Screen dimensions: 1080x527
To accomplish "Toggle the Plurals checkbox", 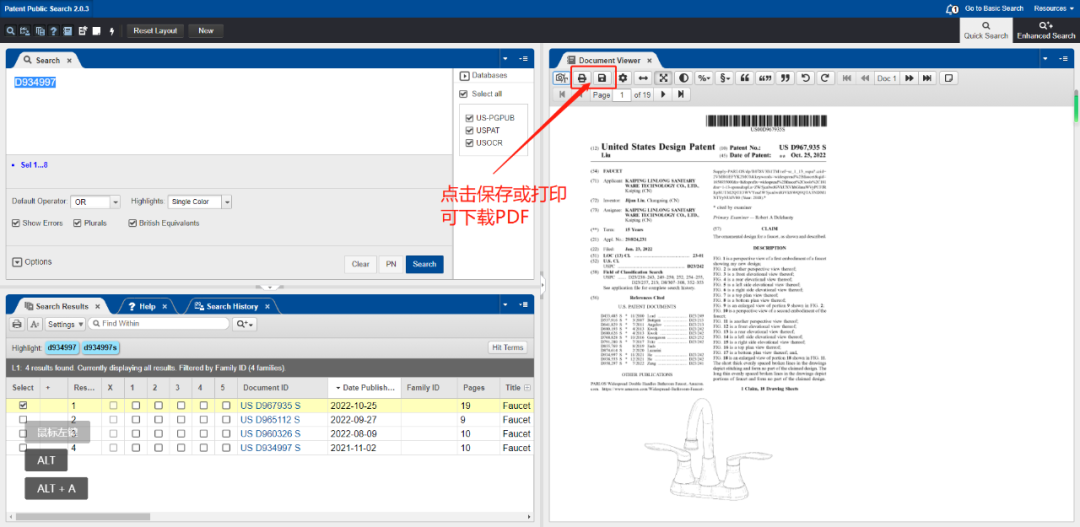I will pyautogui.click(x=77, y=223).
